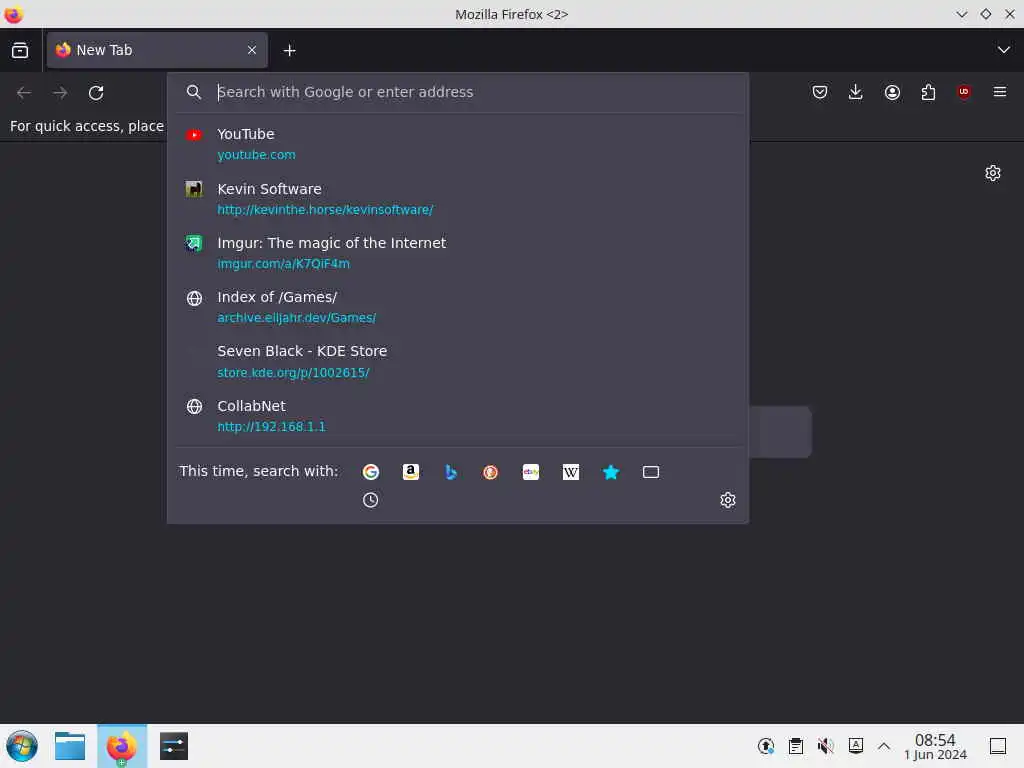Image resolution: width=1024 pixels, height=768 pixels.
Task: Click the Kevin Software favicon
Action: pyautogui.click(x=194, y=189)
